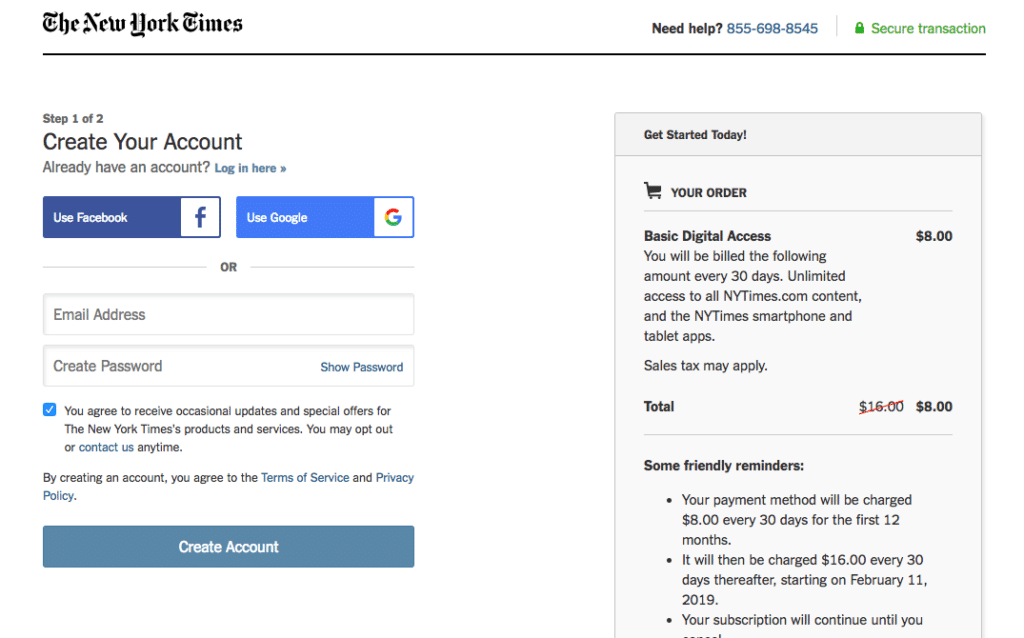The image size is (1024, 638).
Task: Uncheck the occasional updates checkbox
Action: [50, 410]
